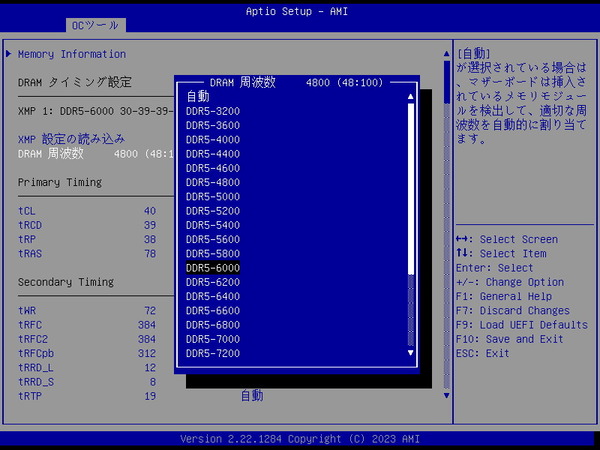Click the F10: Save and Exit hint

509,339
